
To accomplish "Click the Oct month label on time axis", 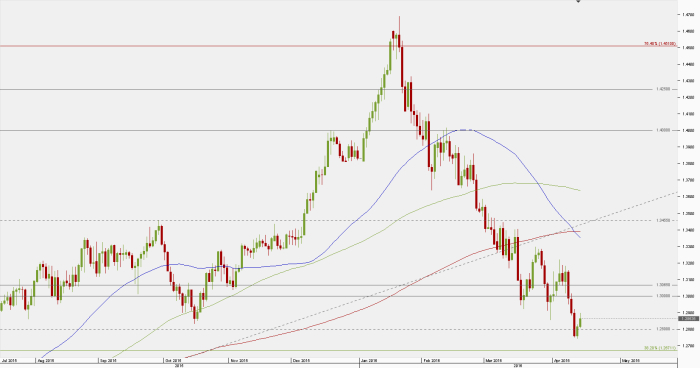I will click(173, 360).
